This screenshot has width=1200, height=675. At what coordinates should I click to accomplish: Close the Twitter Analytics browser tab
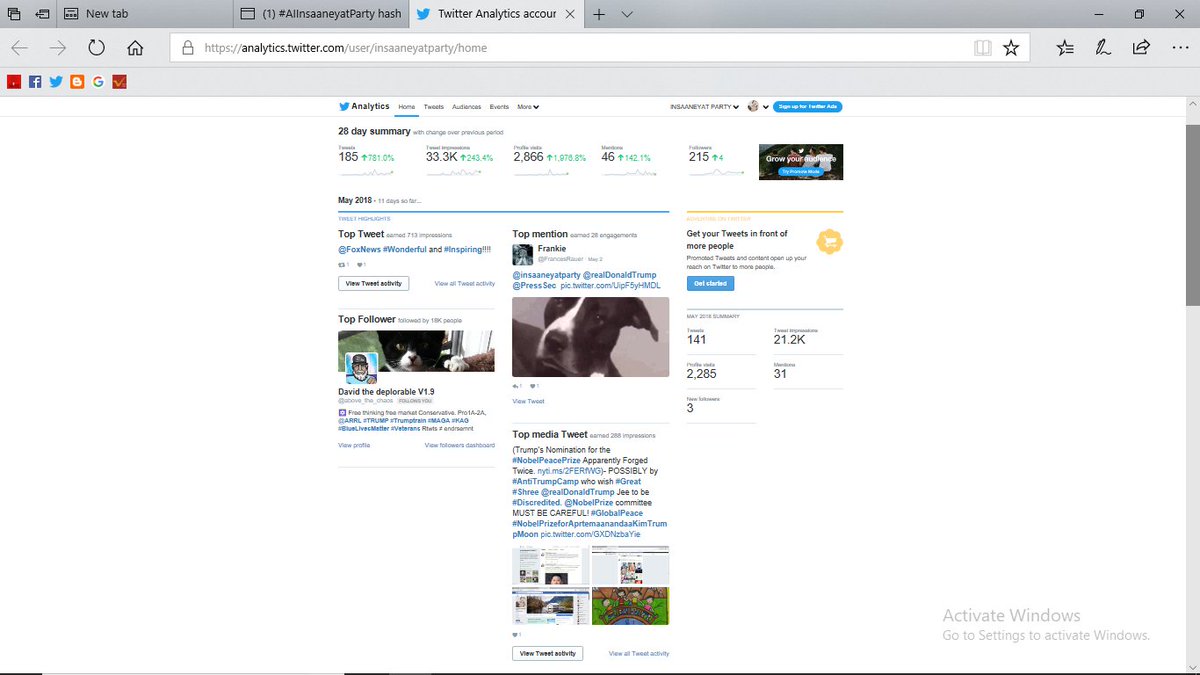[x=570, y=14]
